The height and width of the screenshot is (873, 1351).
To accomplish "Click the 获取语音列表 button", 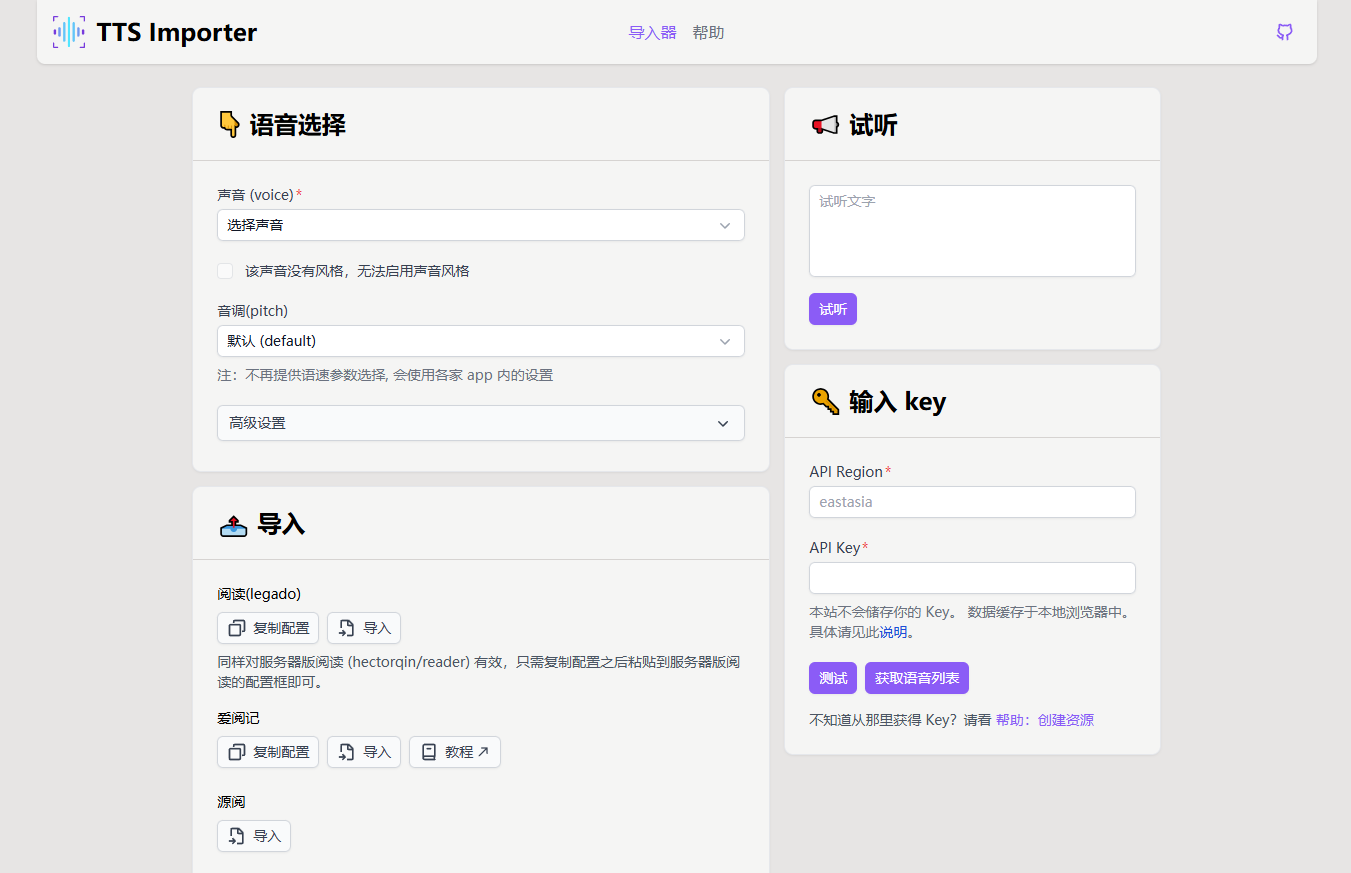I will tap(917, 678).
